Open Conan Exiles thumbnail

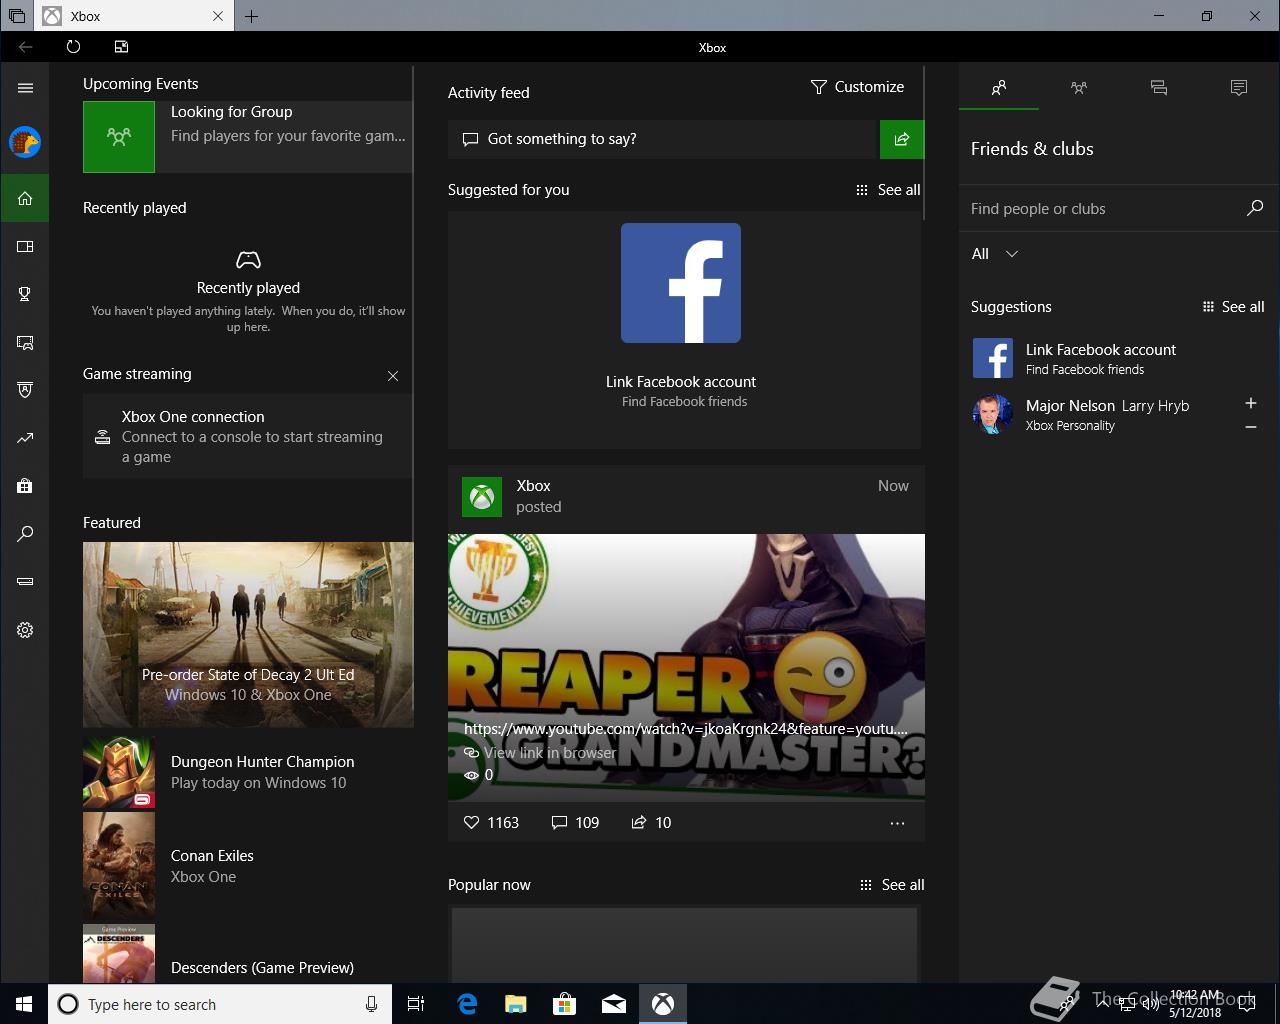coord(119,866)
